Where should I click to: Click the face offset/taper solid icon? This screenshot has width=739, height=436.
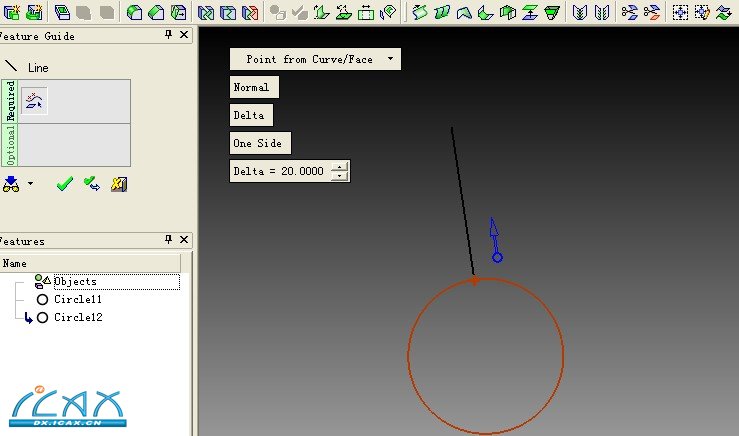pyautogui.click(x=179, y=12)
